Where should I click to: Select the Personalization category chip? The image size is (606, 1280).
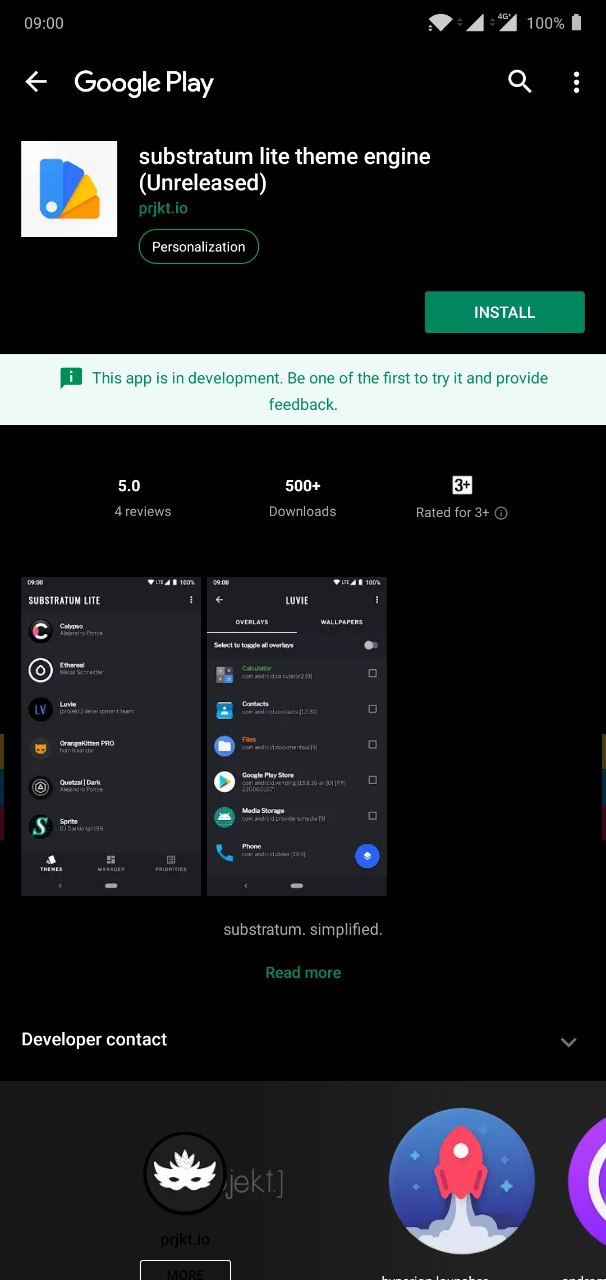click(x=199, y=247)
